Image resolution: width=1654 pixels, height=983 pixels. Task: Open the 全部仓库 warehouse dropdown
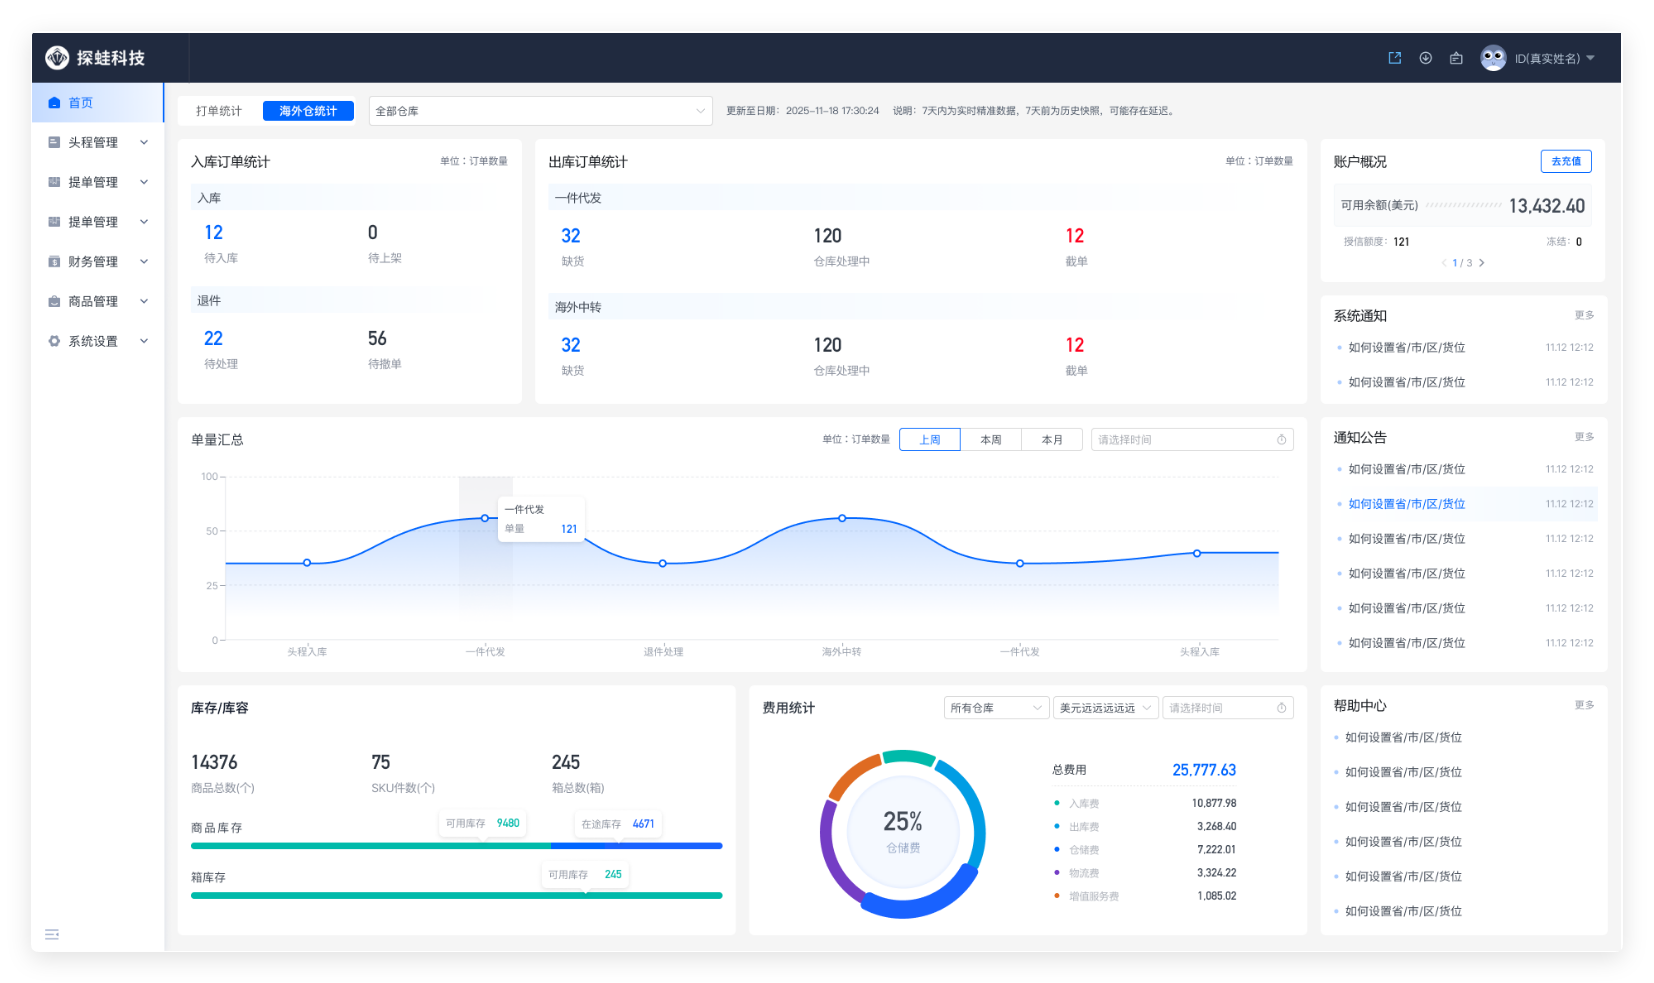540,111
